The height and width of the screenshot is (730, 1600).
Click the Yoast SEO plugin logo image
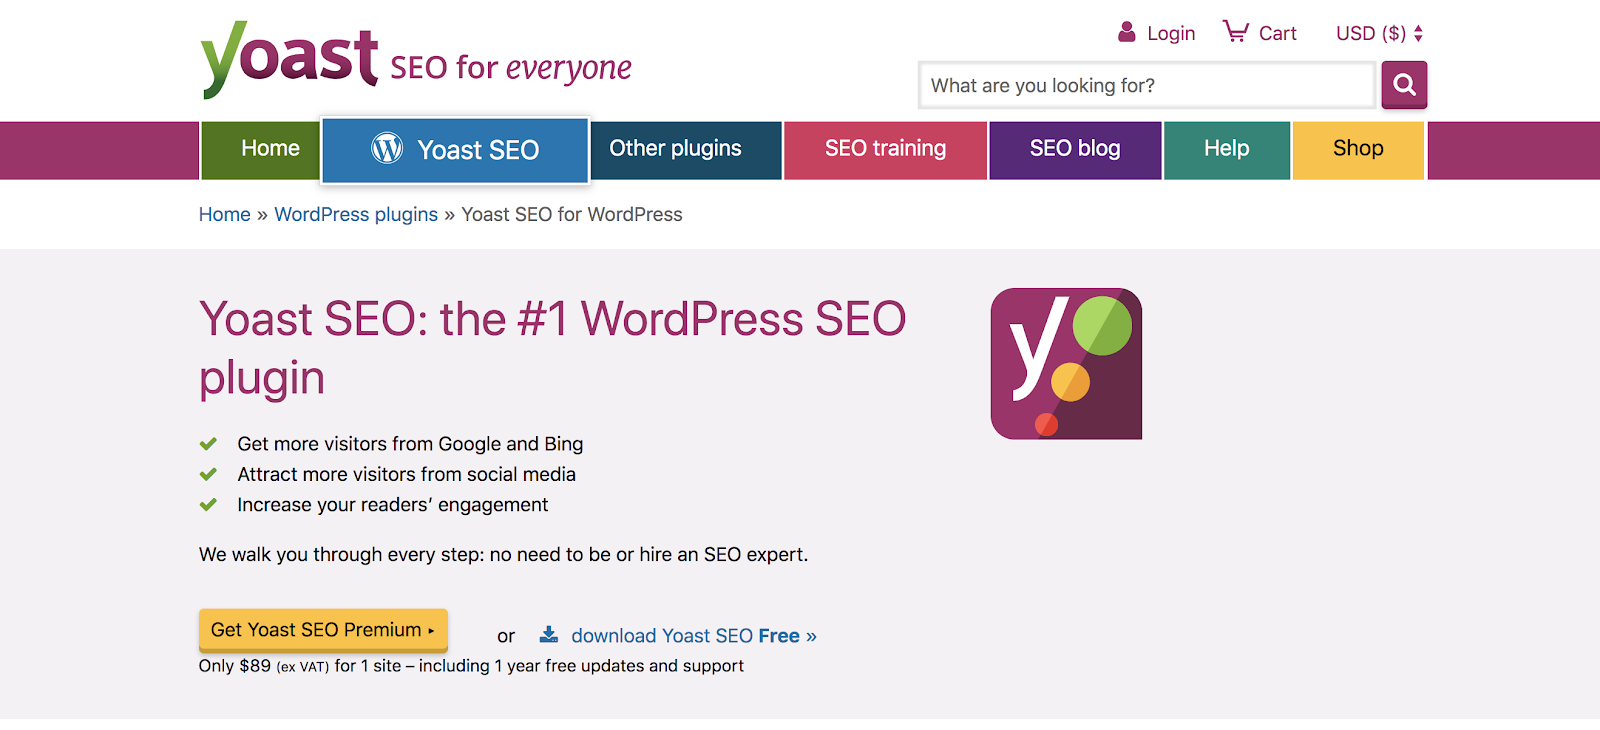pyautogui.click(x=1064, y=363)
